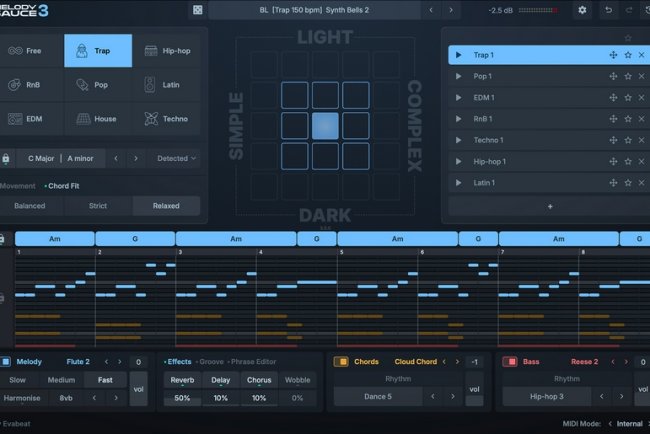Enable the Wobble effect
650x434 pixels.
(297, 380)
